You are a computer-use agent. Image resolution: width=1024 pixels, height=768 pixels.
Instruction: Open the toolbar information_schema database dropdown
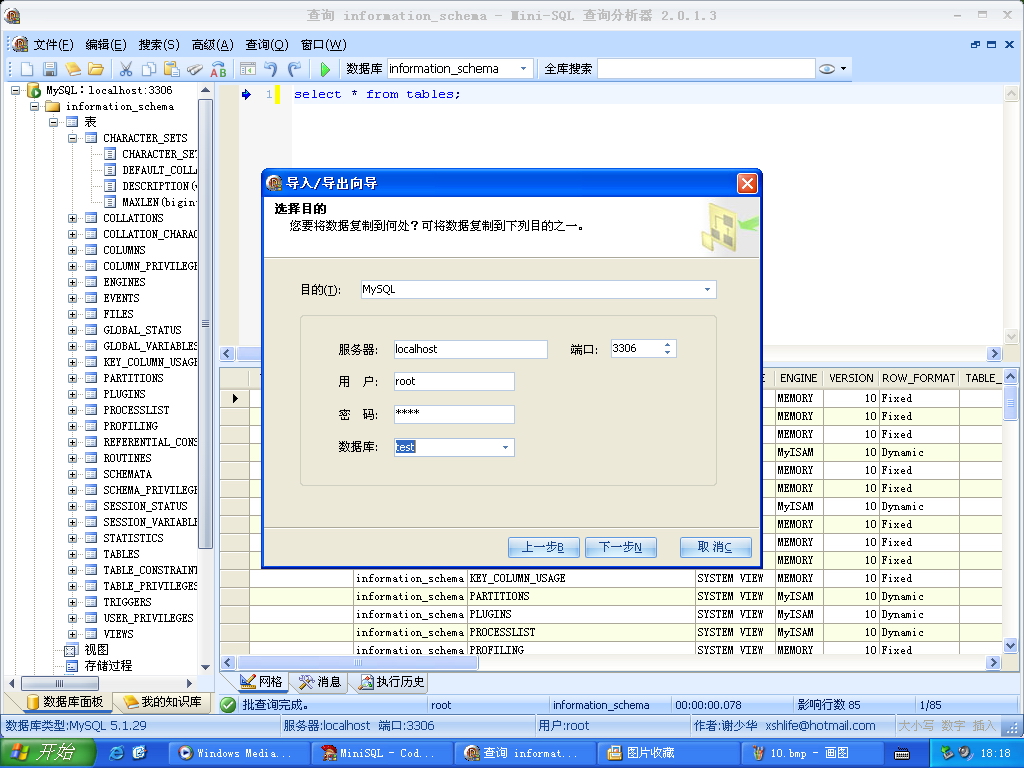click(x=523, y=69)
